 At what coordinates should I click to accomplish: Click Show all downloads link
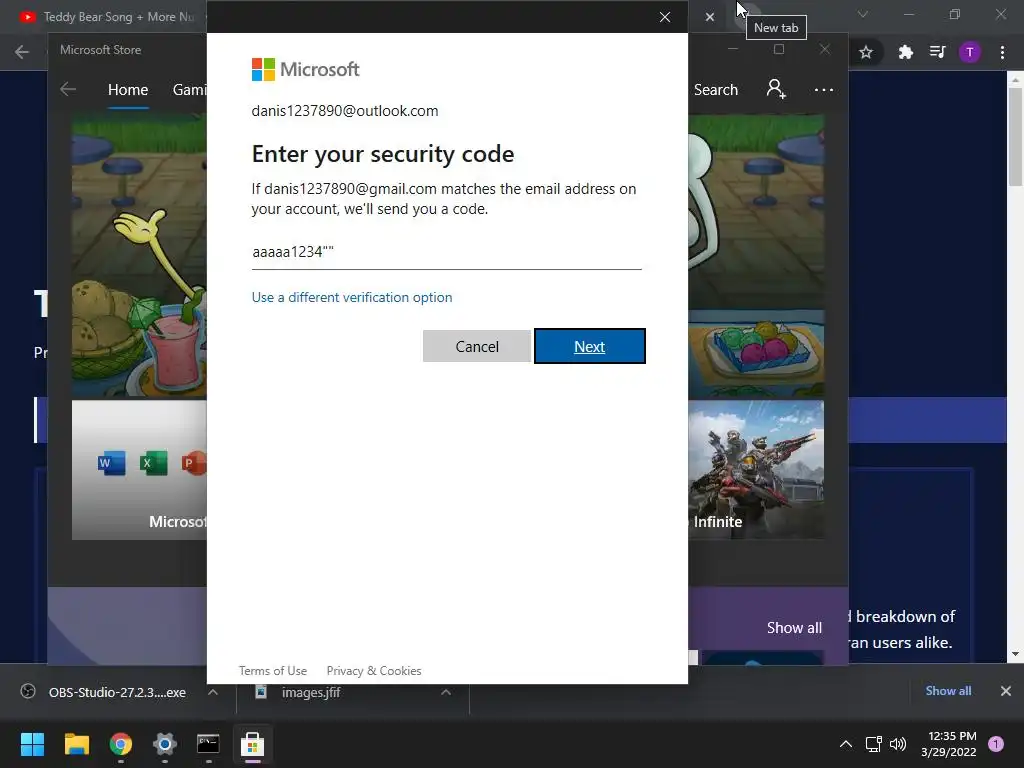[x=948, y=691]
